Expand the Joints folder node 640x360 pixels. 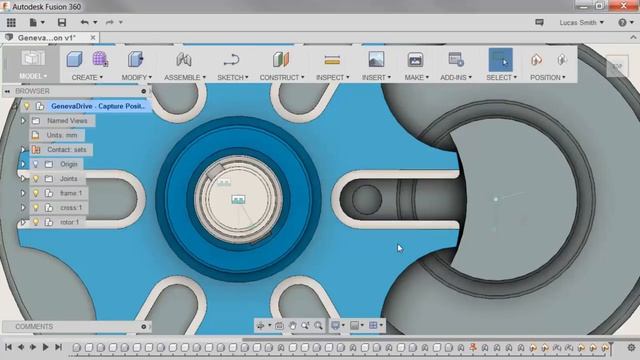pyautogui.click(x=23, y=179)
